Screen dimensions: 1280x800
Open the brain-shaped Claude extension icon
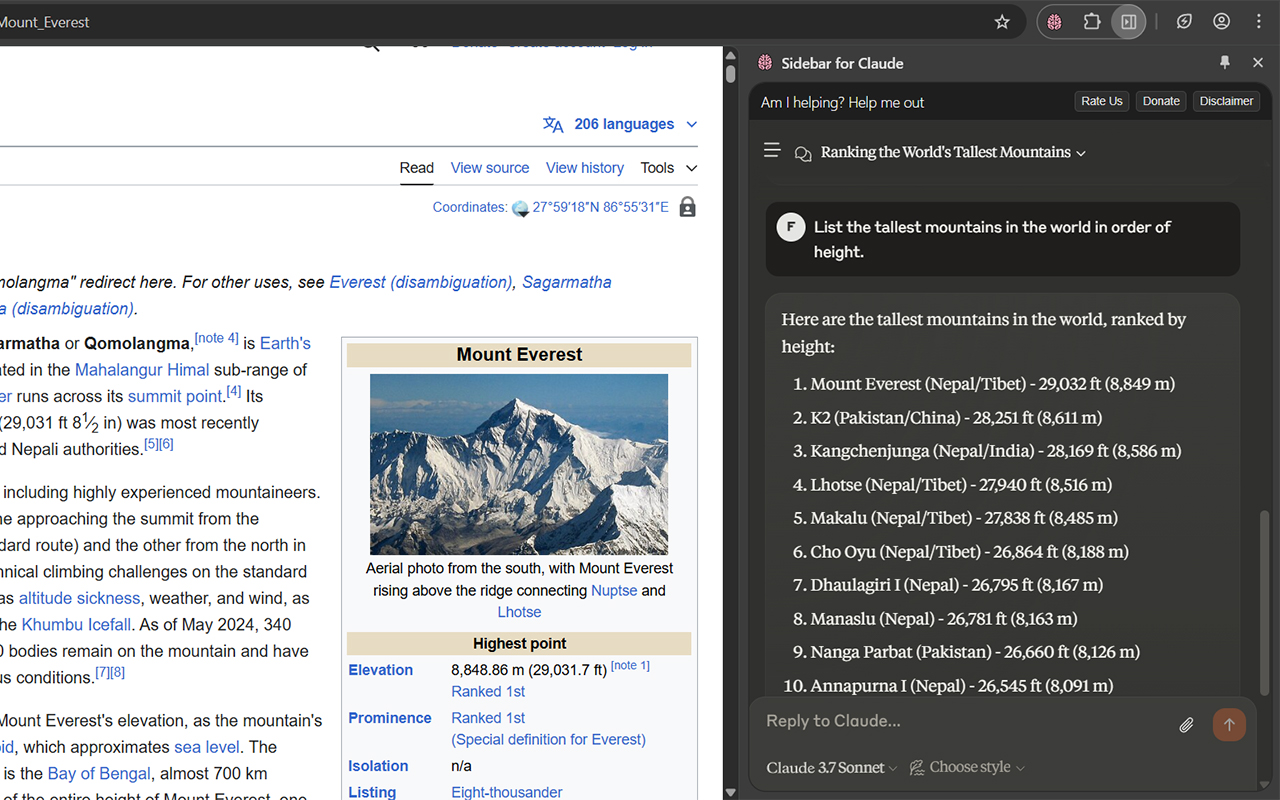pos(1054,22)
